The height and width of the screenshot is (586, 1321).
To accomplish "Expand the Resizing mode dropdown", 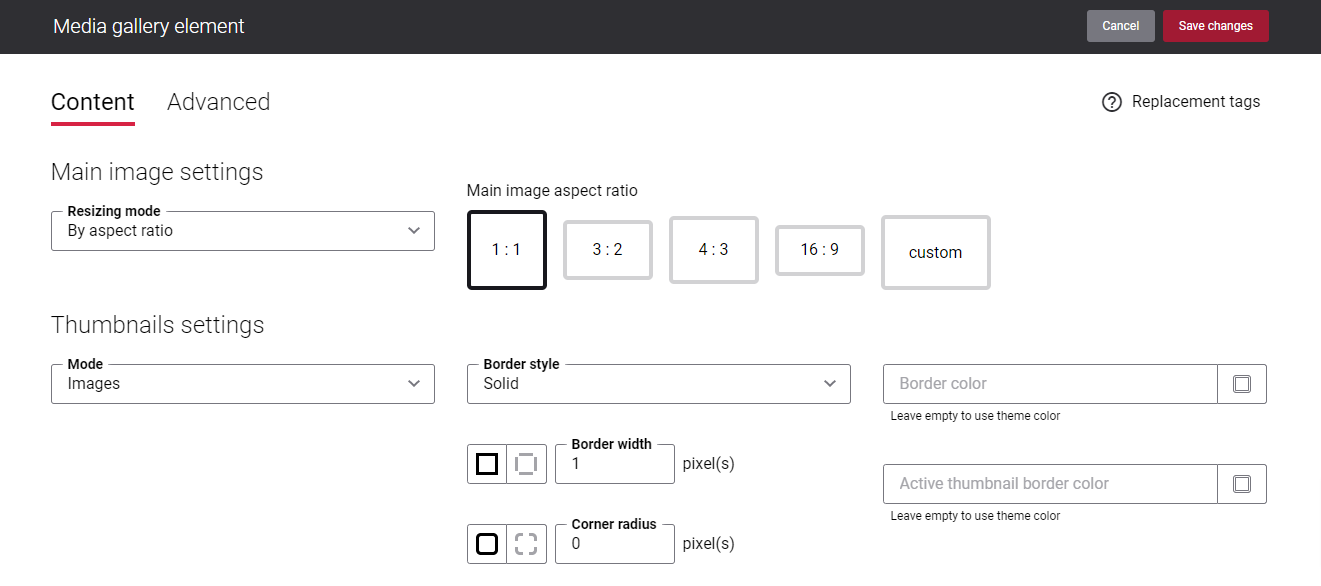I will [243, 231].
